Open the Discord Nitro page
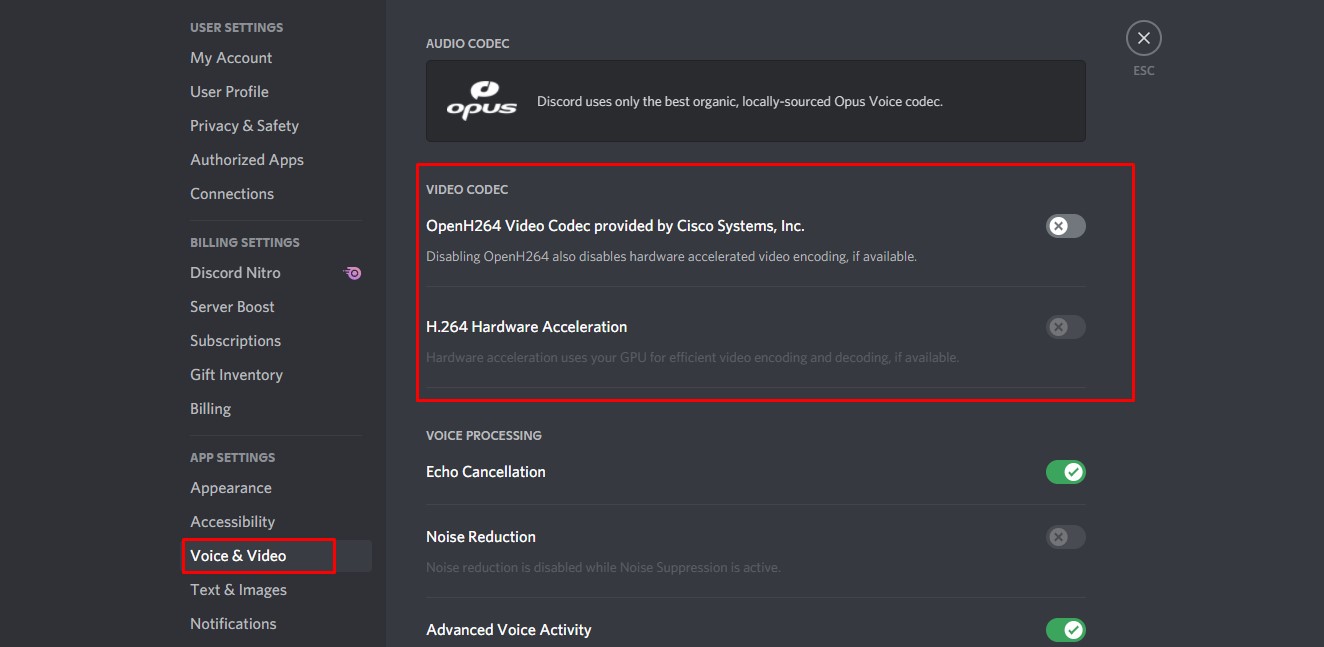Screen dimensions: 1324x647 pos(235,272)
